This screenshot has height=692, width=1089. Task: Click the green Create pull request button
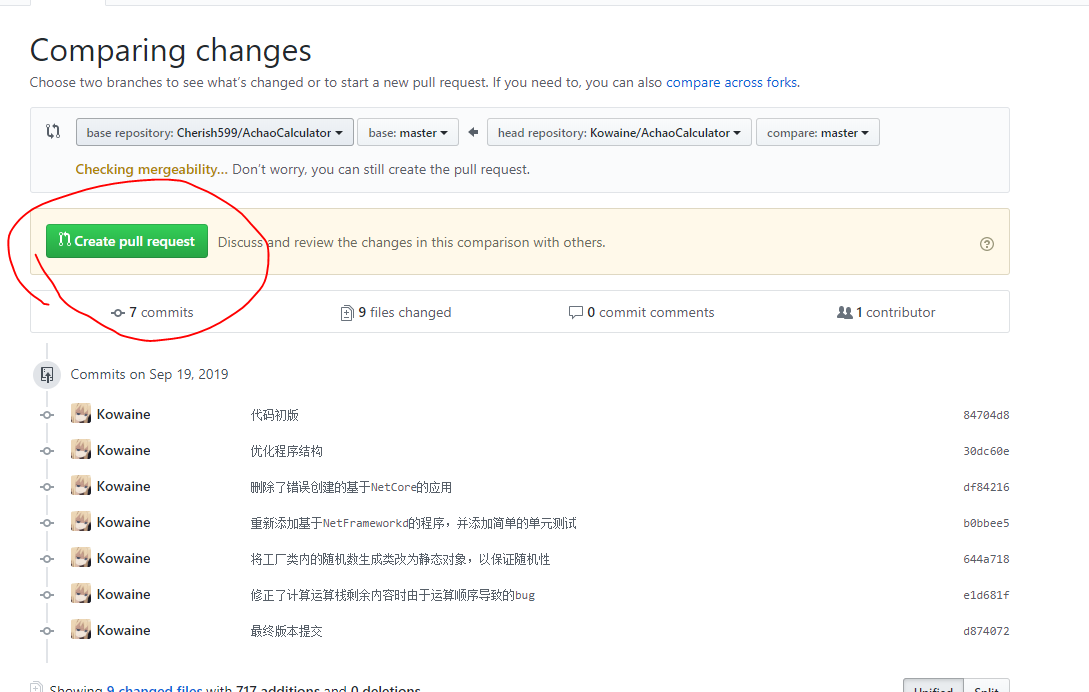[x=127, y=241]
